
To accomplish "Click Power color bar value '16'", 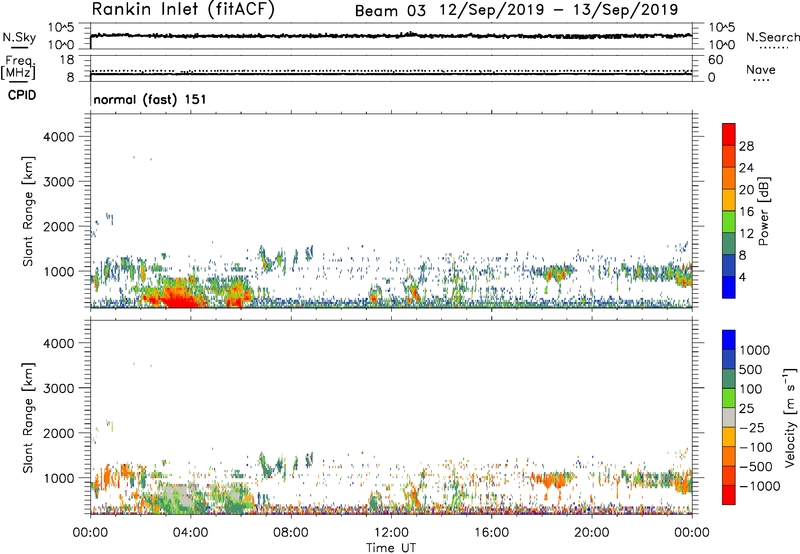I will click(x=746, y=212).
